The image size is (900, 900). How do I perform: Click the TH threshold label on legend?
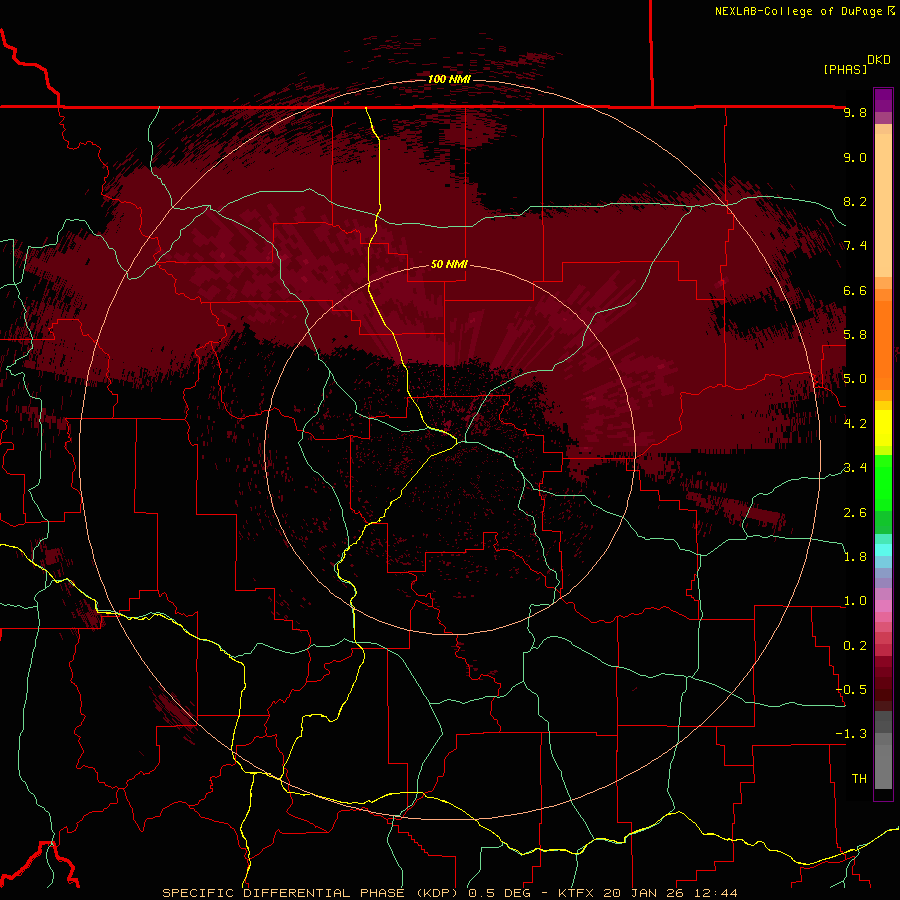click(x=859, y=779)
